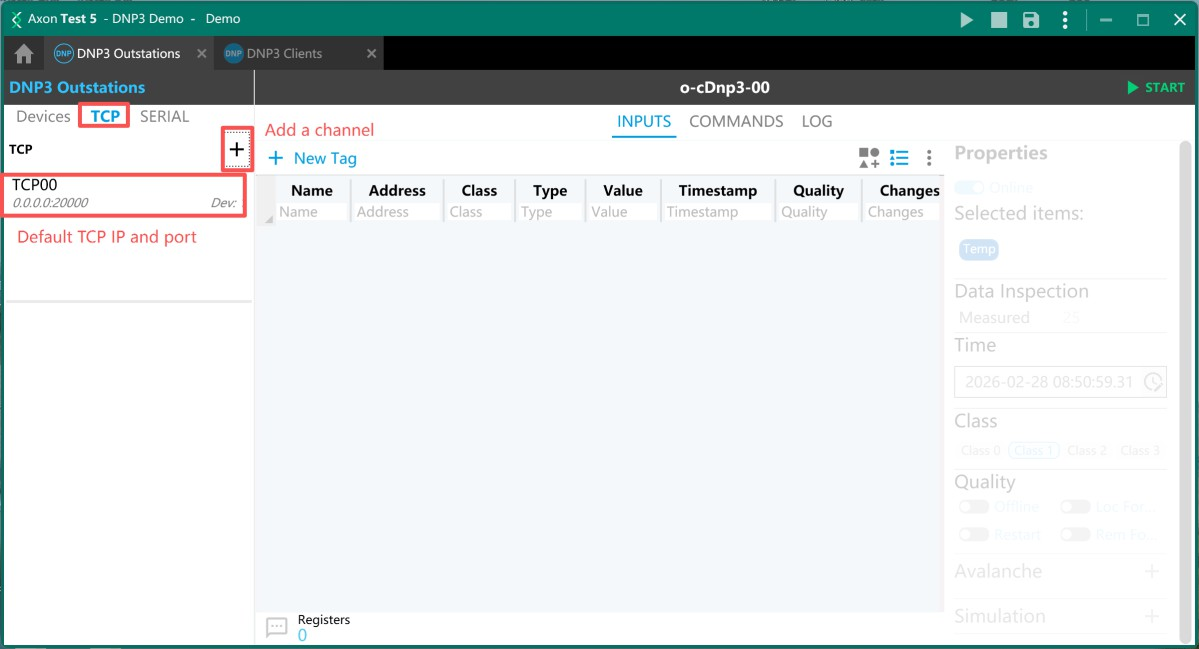The image size is (1199, 649).
Task: Click the plus icon to add a TCP channel
Action: pyautogui.click(x=237, y=150)
